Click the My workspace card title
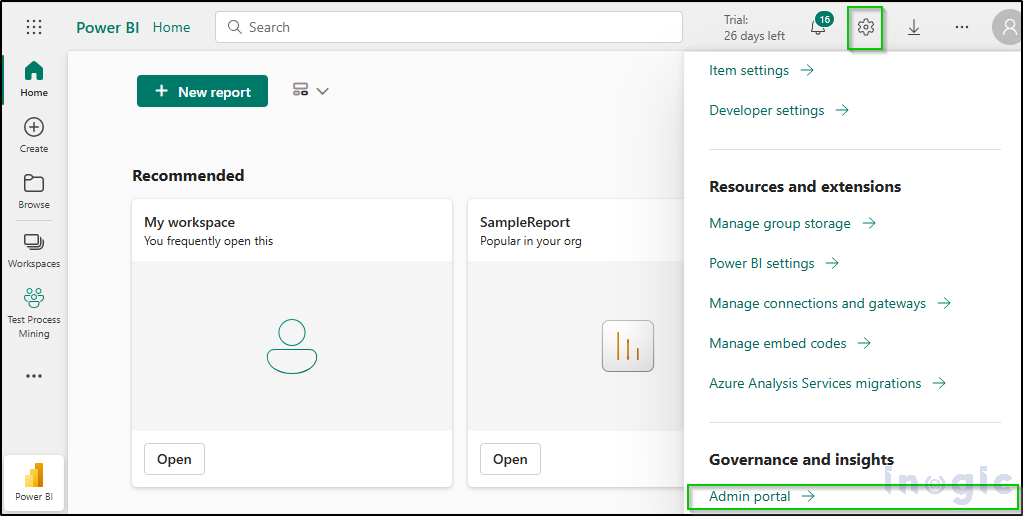This screenshot has height=516, width=1023. 189,222
